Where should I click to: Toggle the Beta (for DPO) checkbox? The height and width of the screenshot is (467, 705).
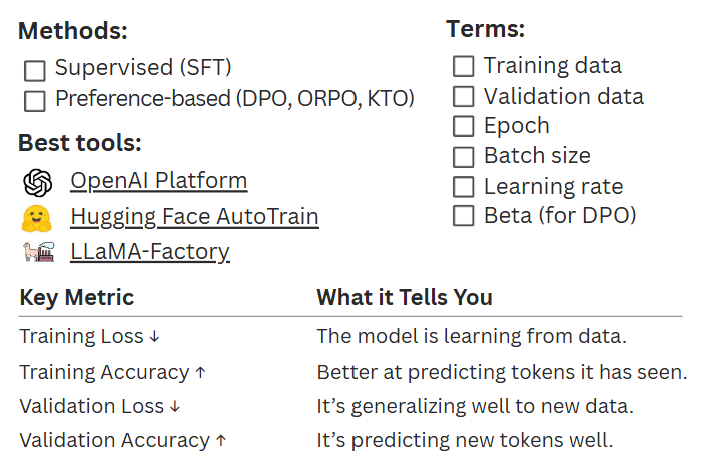click(x=463, y=216)
